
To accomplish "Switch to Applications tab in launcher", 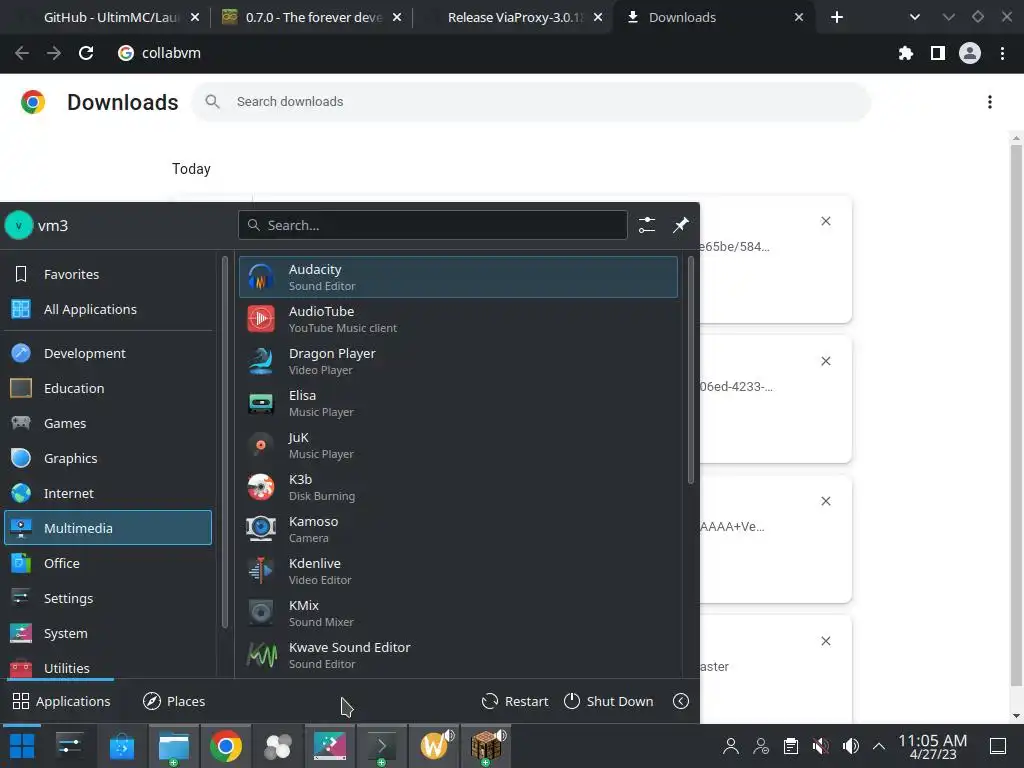I will click(x=61, y=701).
